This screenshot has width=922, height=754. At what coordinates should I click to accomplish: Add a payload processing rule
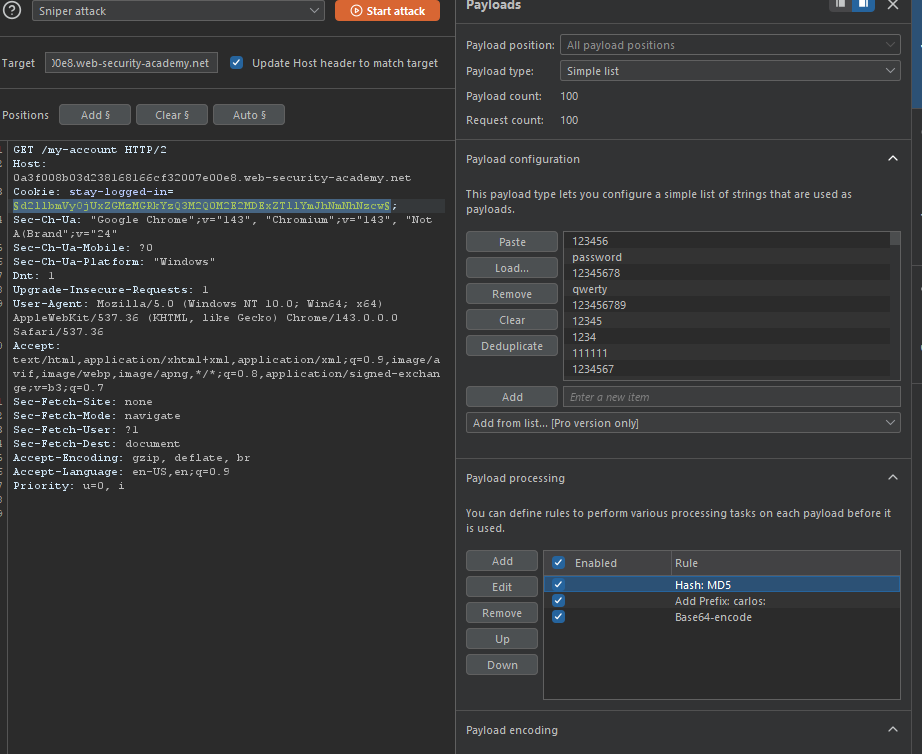(502, 561)
